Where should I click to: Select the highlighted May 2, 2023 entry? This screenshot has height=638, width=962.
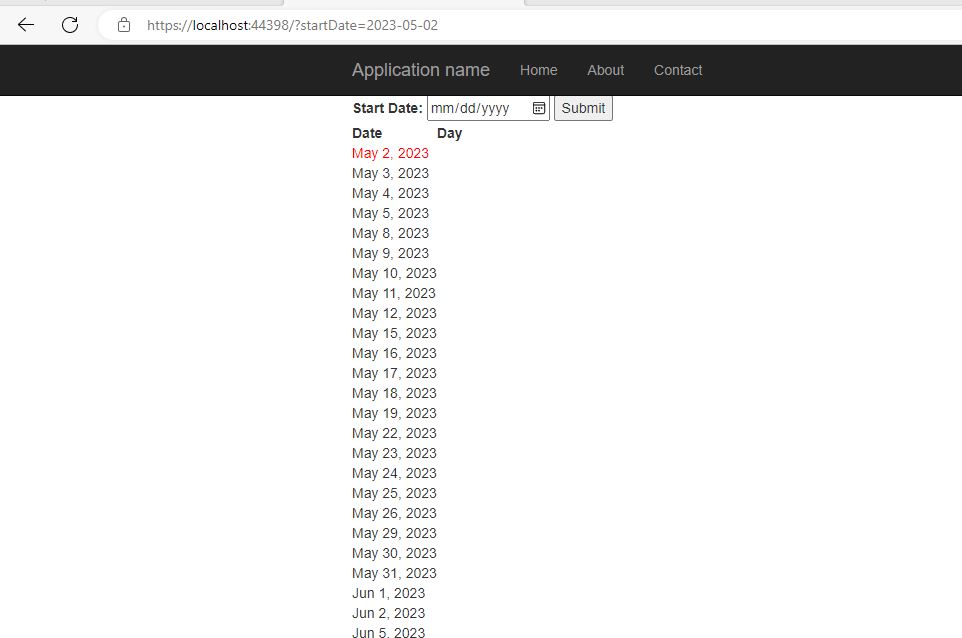[390, 153]
